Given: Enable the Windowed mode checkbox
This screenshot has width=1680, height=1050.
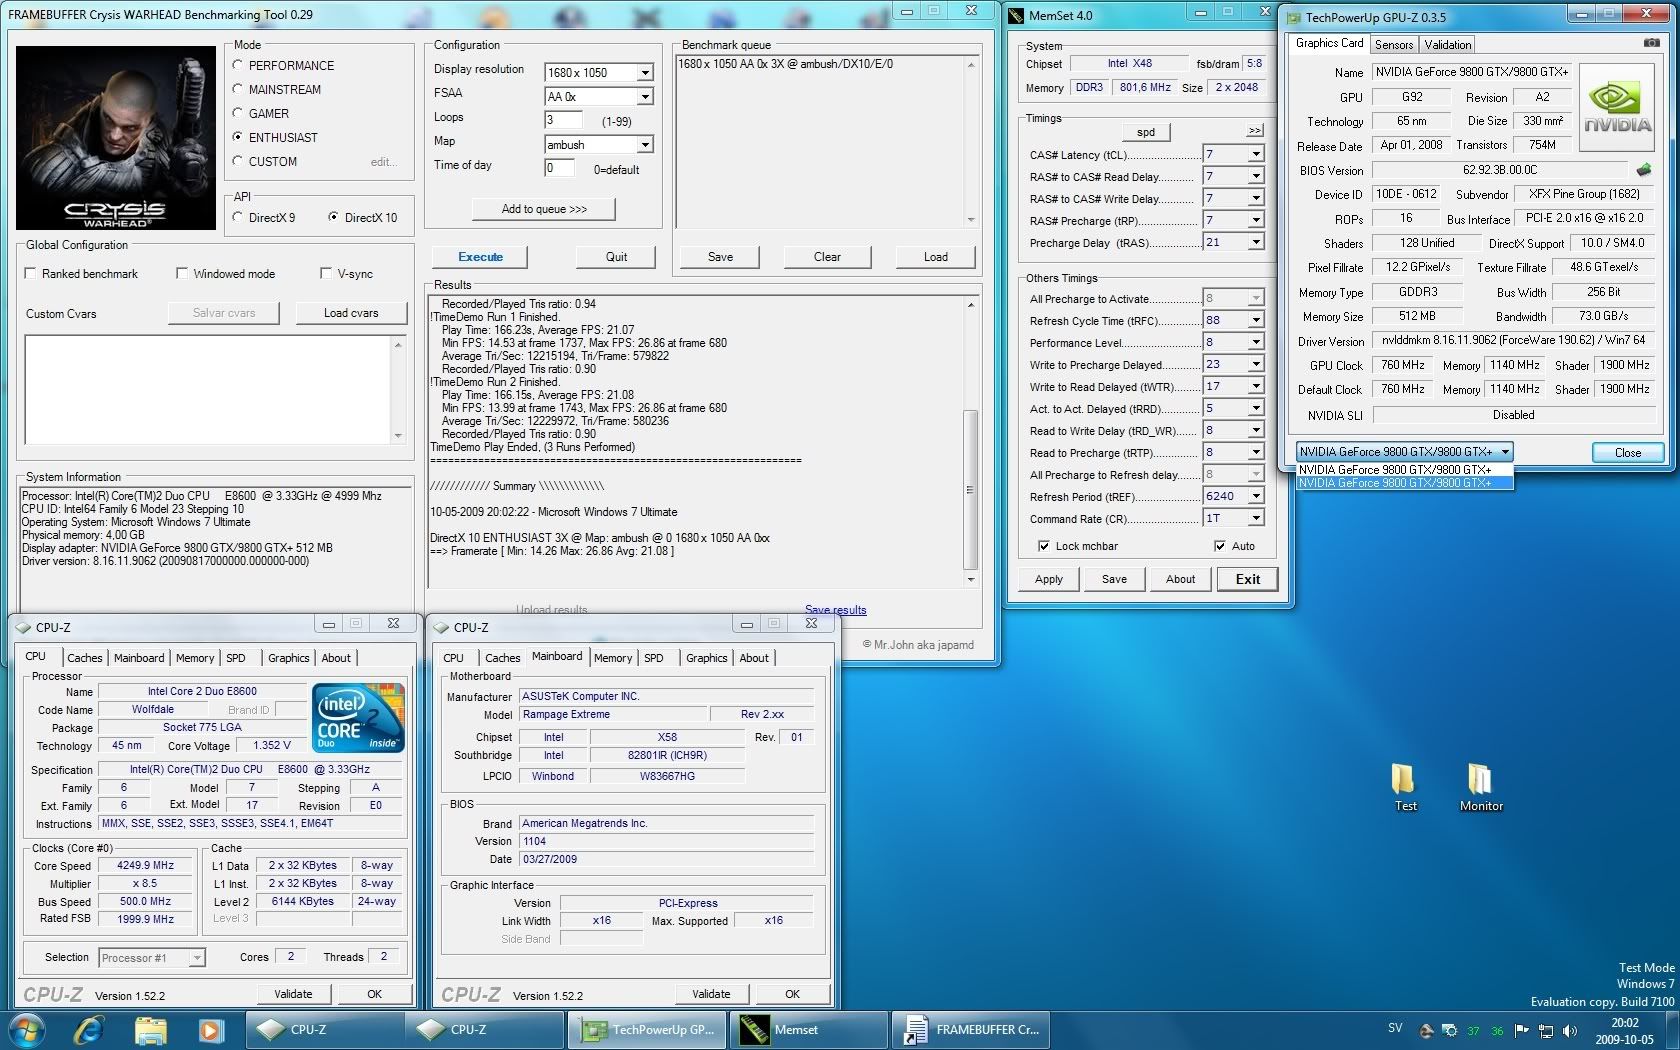Looking at the screenshot, I should pyautogui.click(x=181, y=273).
